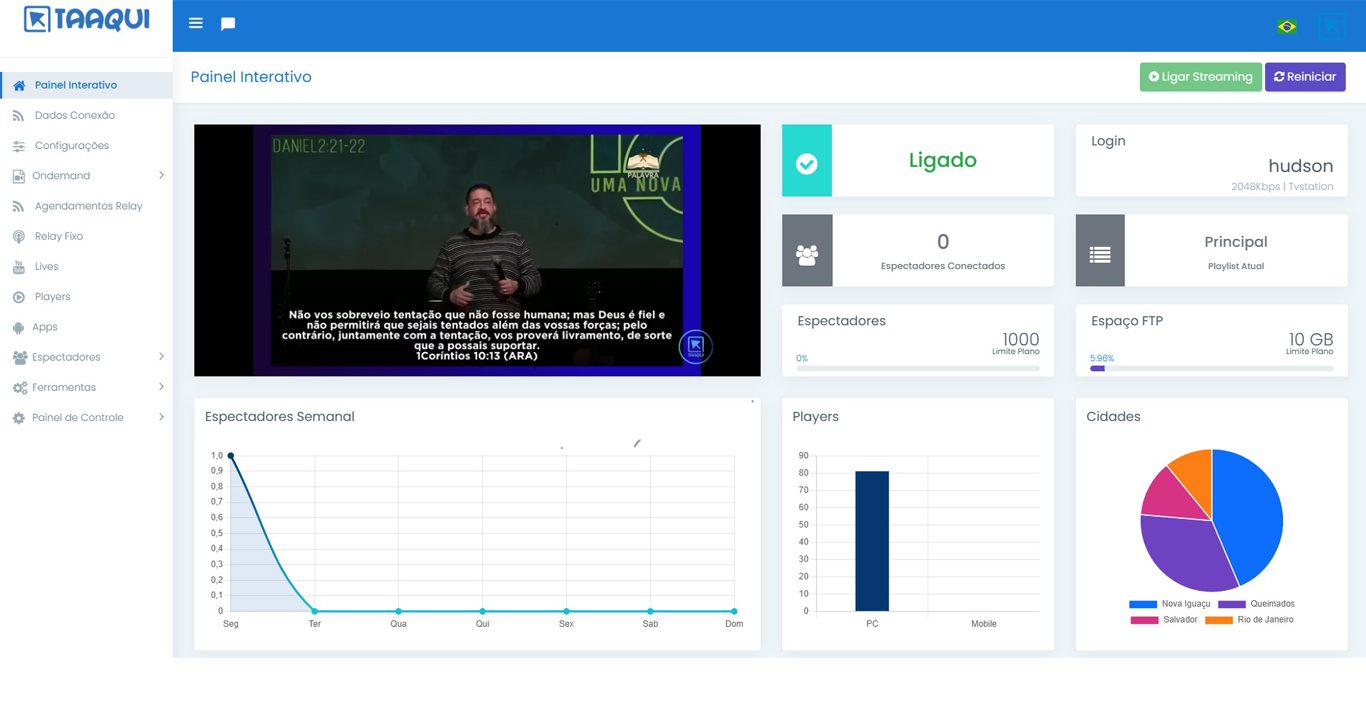Click the Espaço FTP usage progress bar
The image size is (1366, 719).
coord(1211,368)
